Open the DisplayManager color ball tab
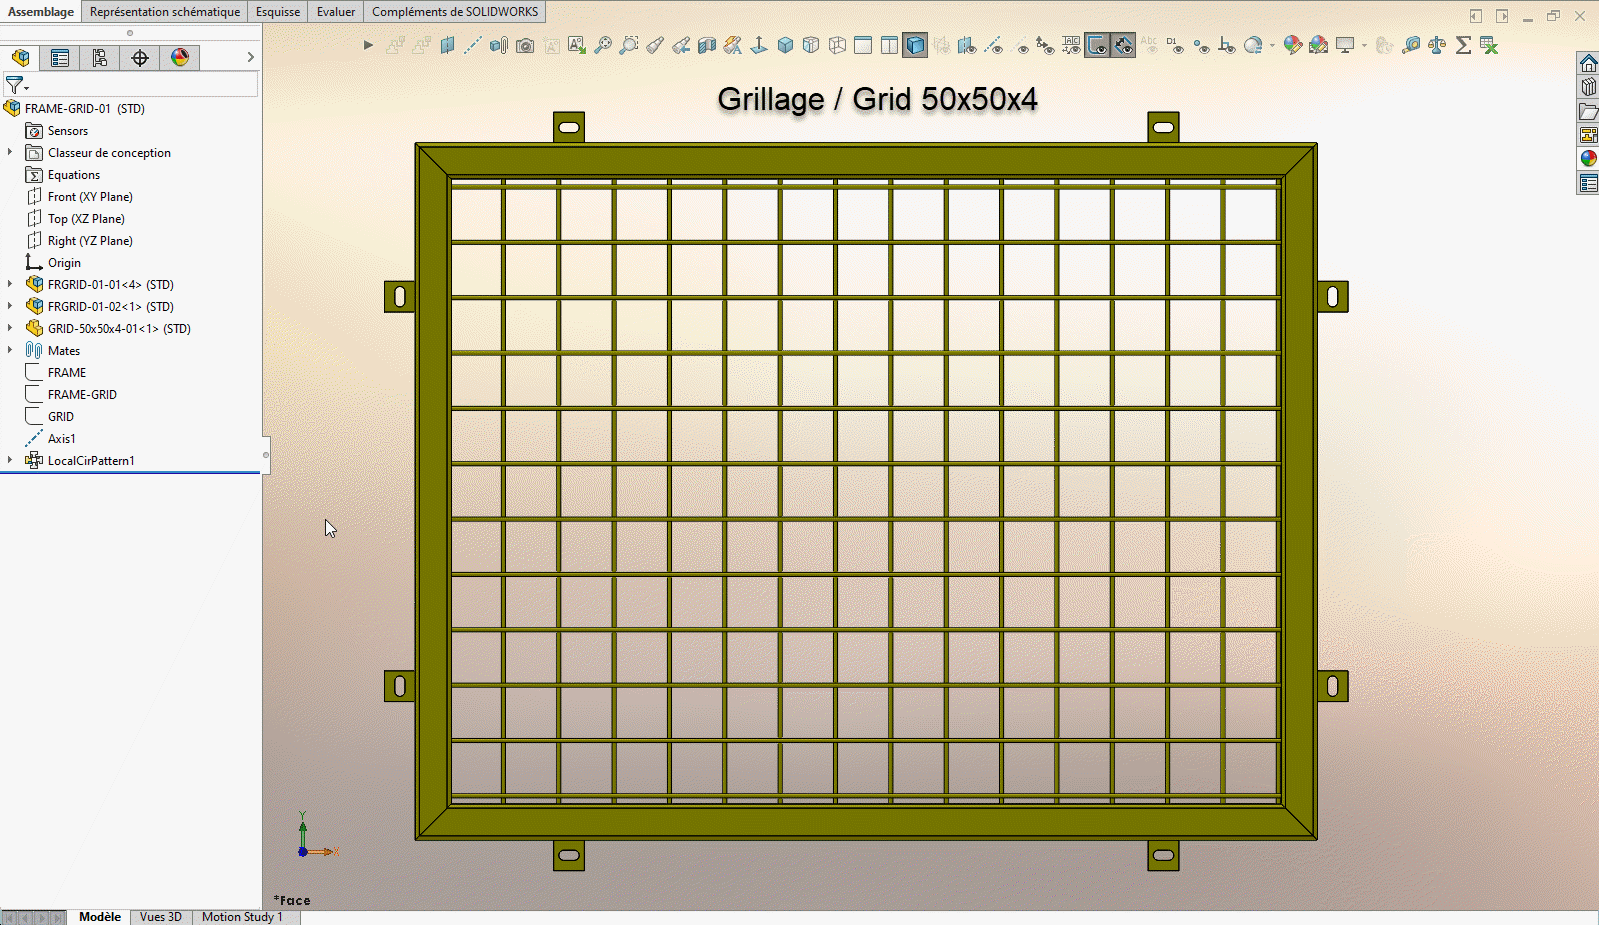 click(180, 58)
